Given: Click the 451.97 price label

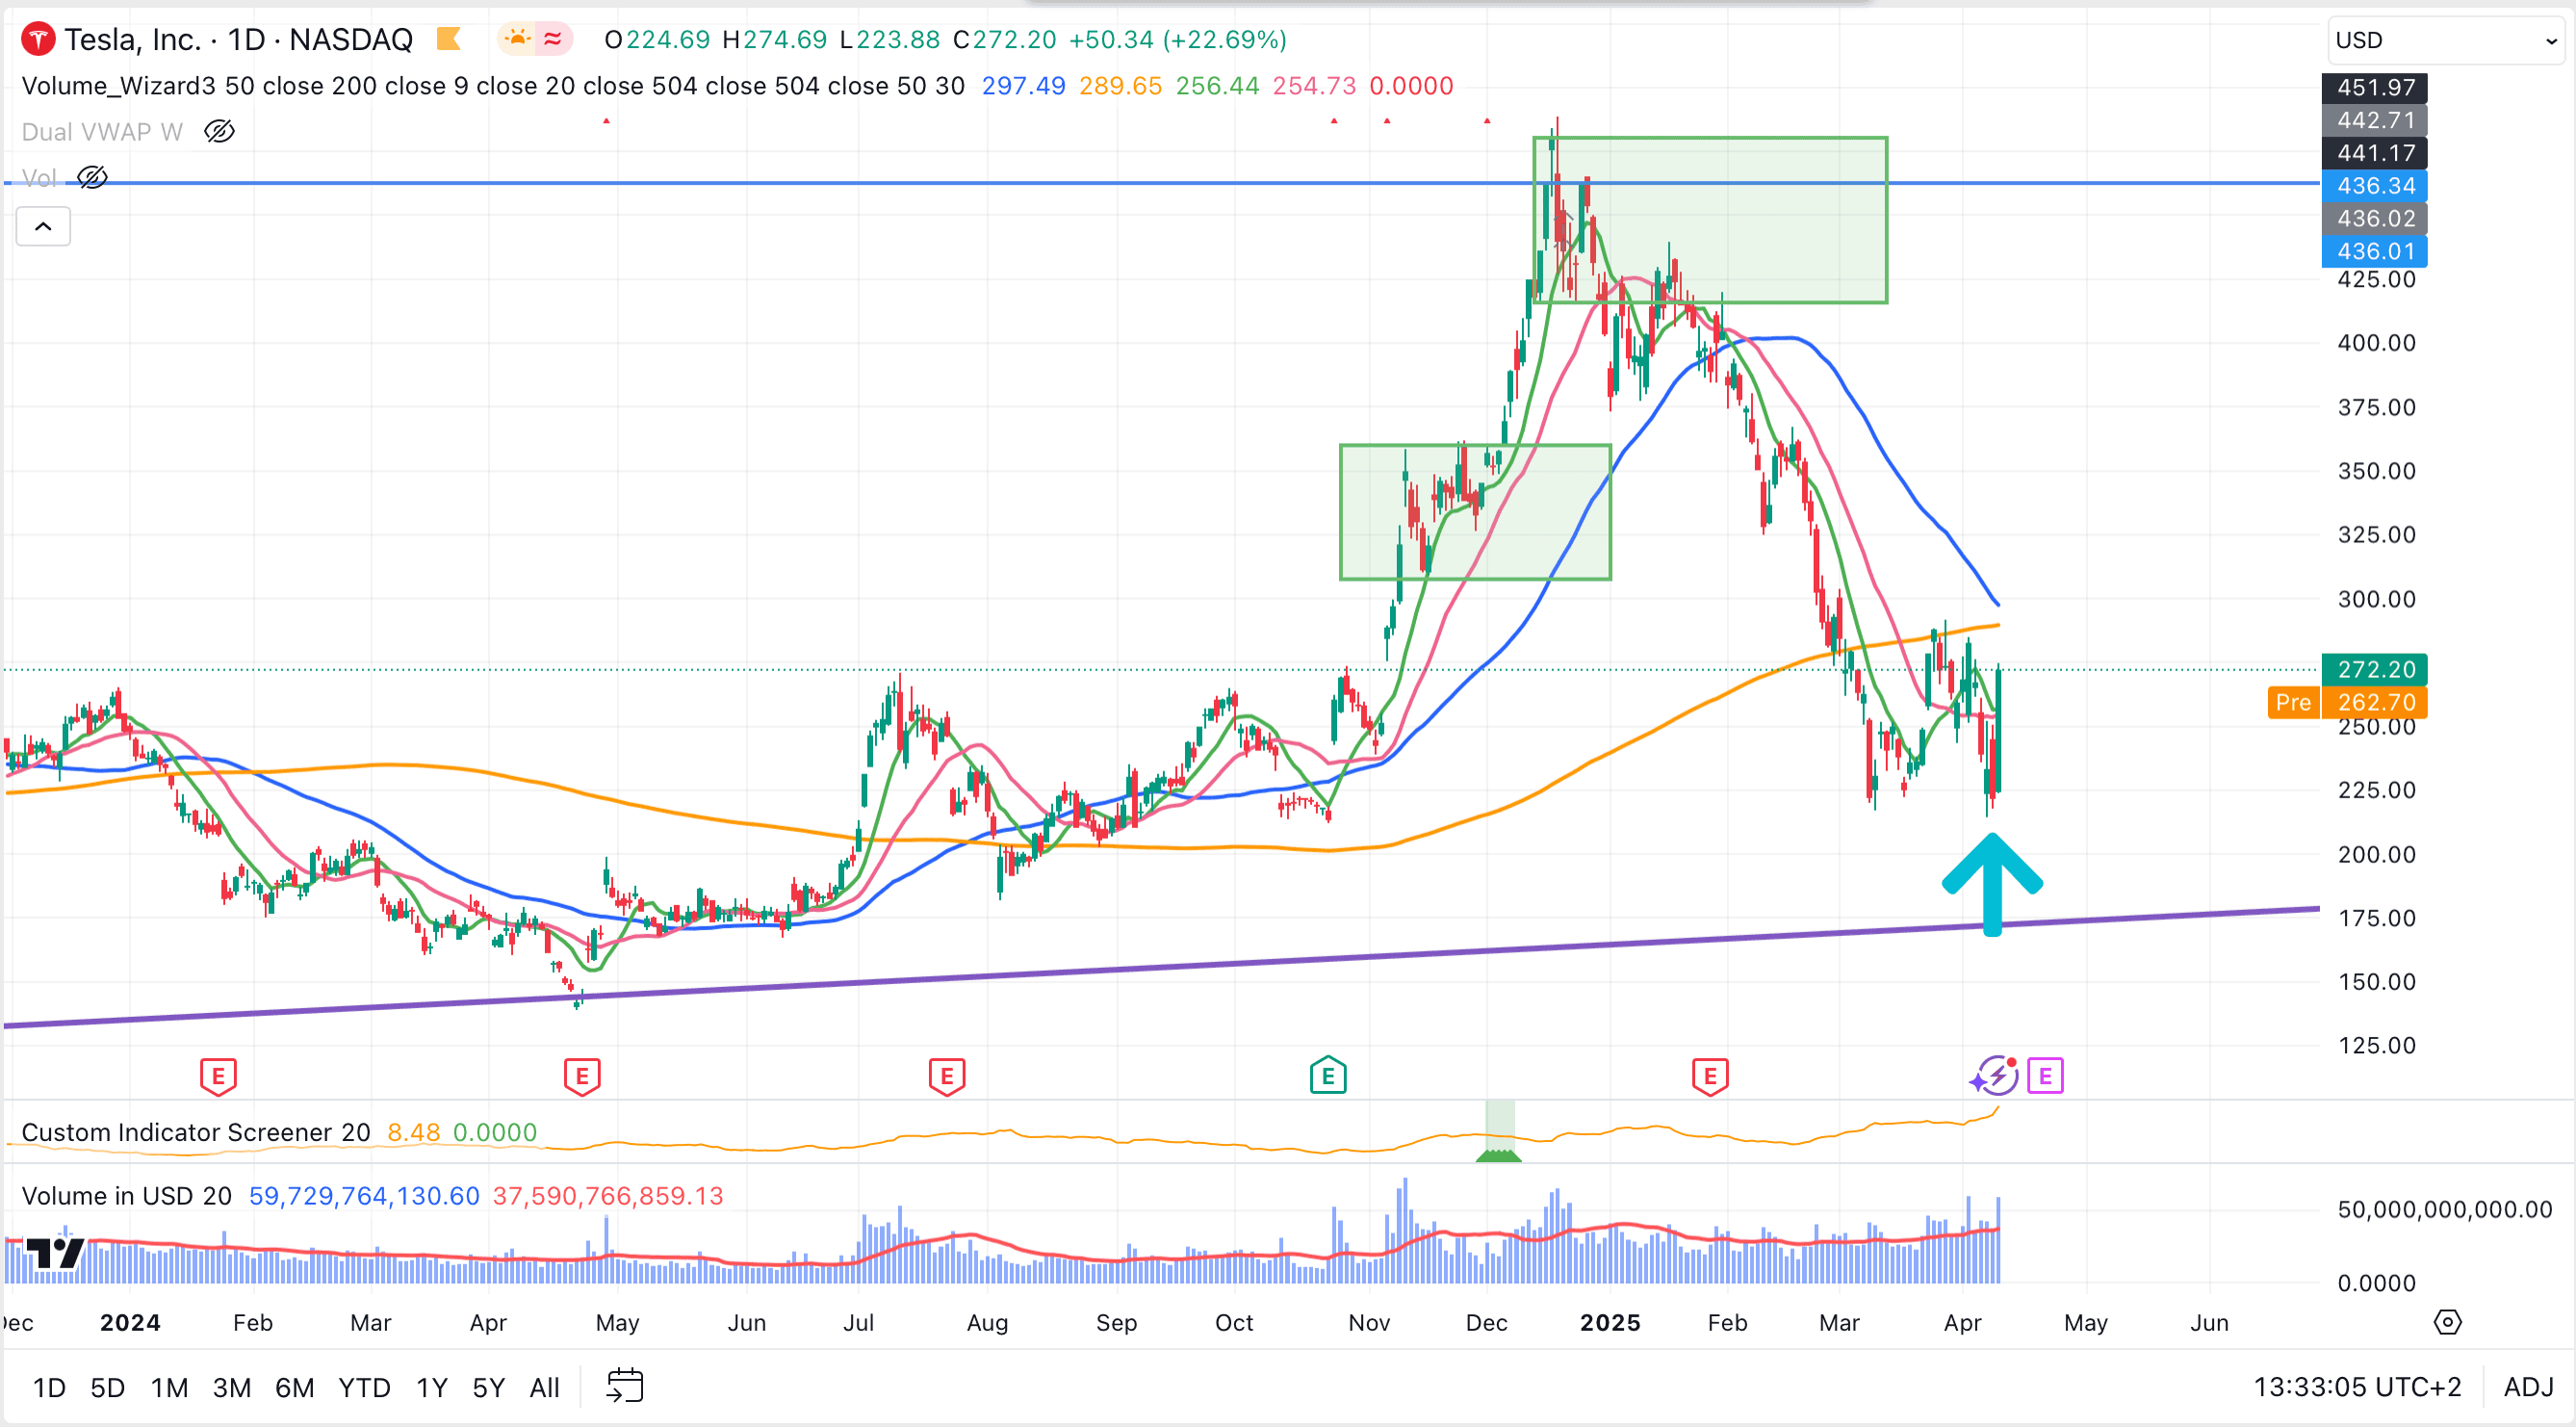Looking at the screenshot, I should 2375,88.
